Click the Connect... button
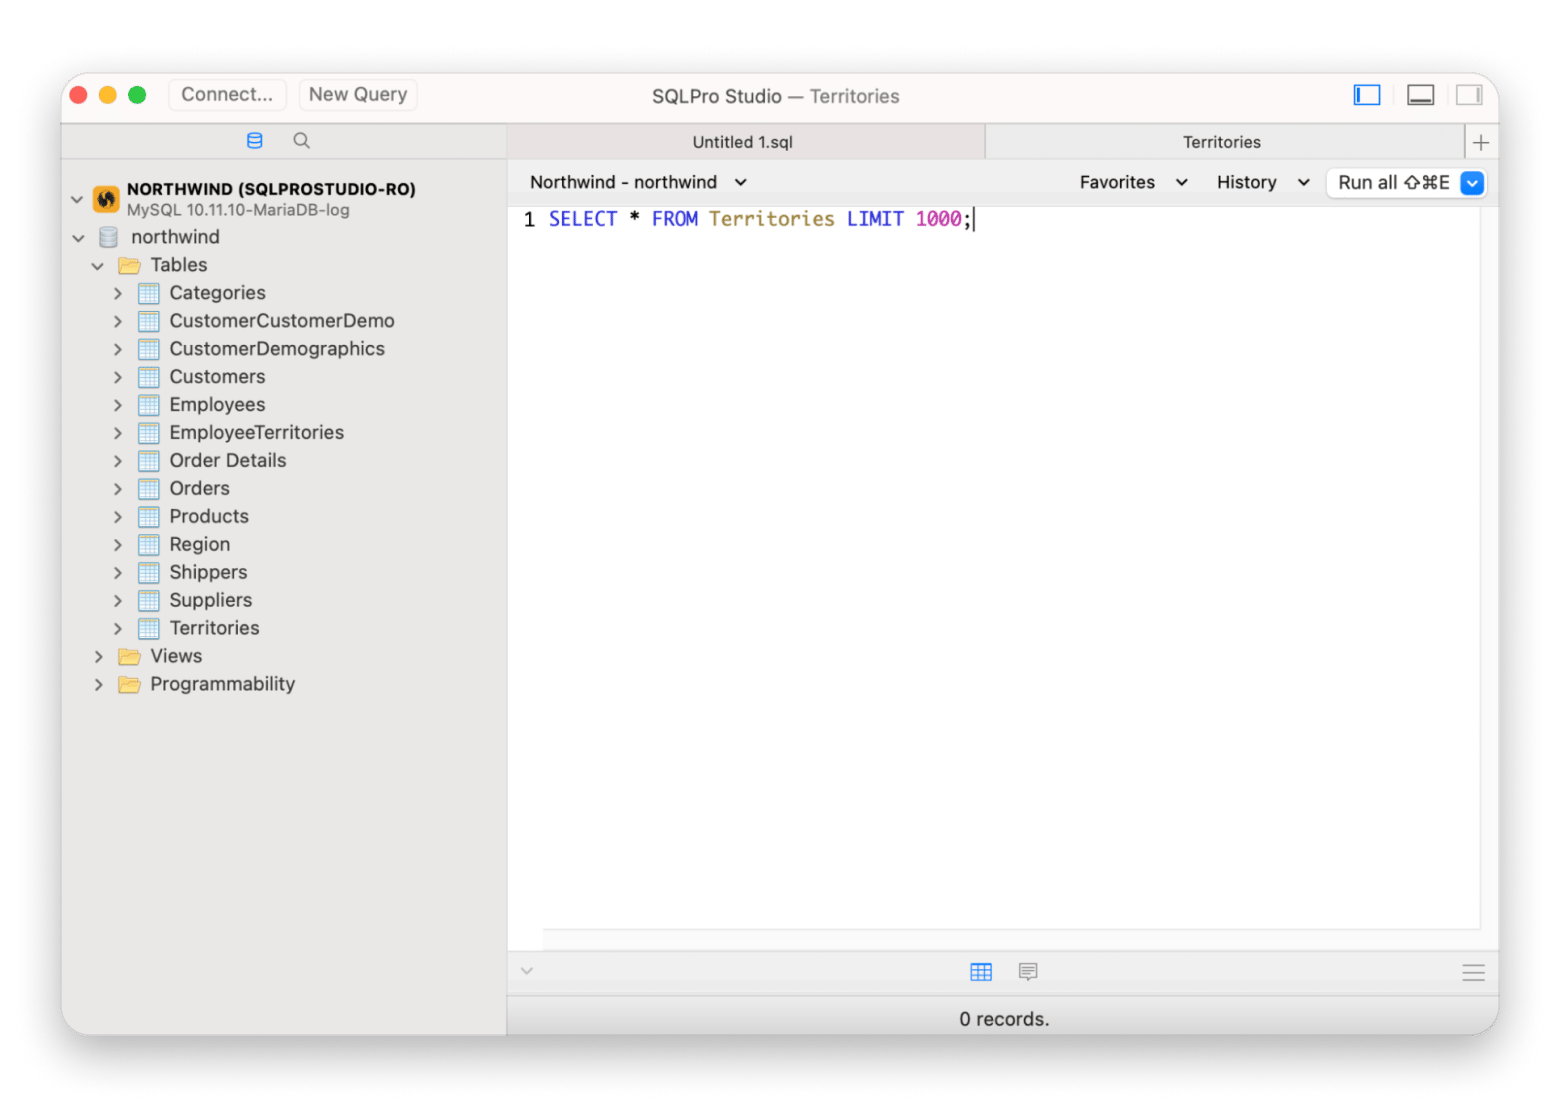The image size is (1560, 1116). tap(227, 94)
